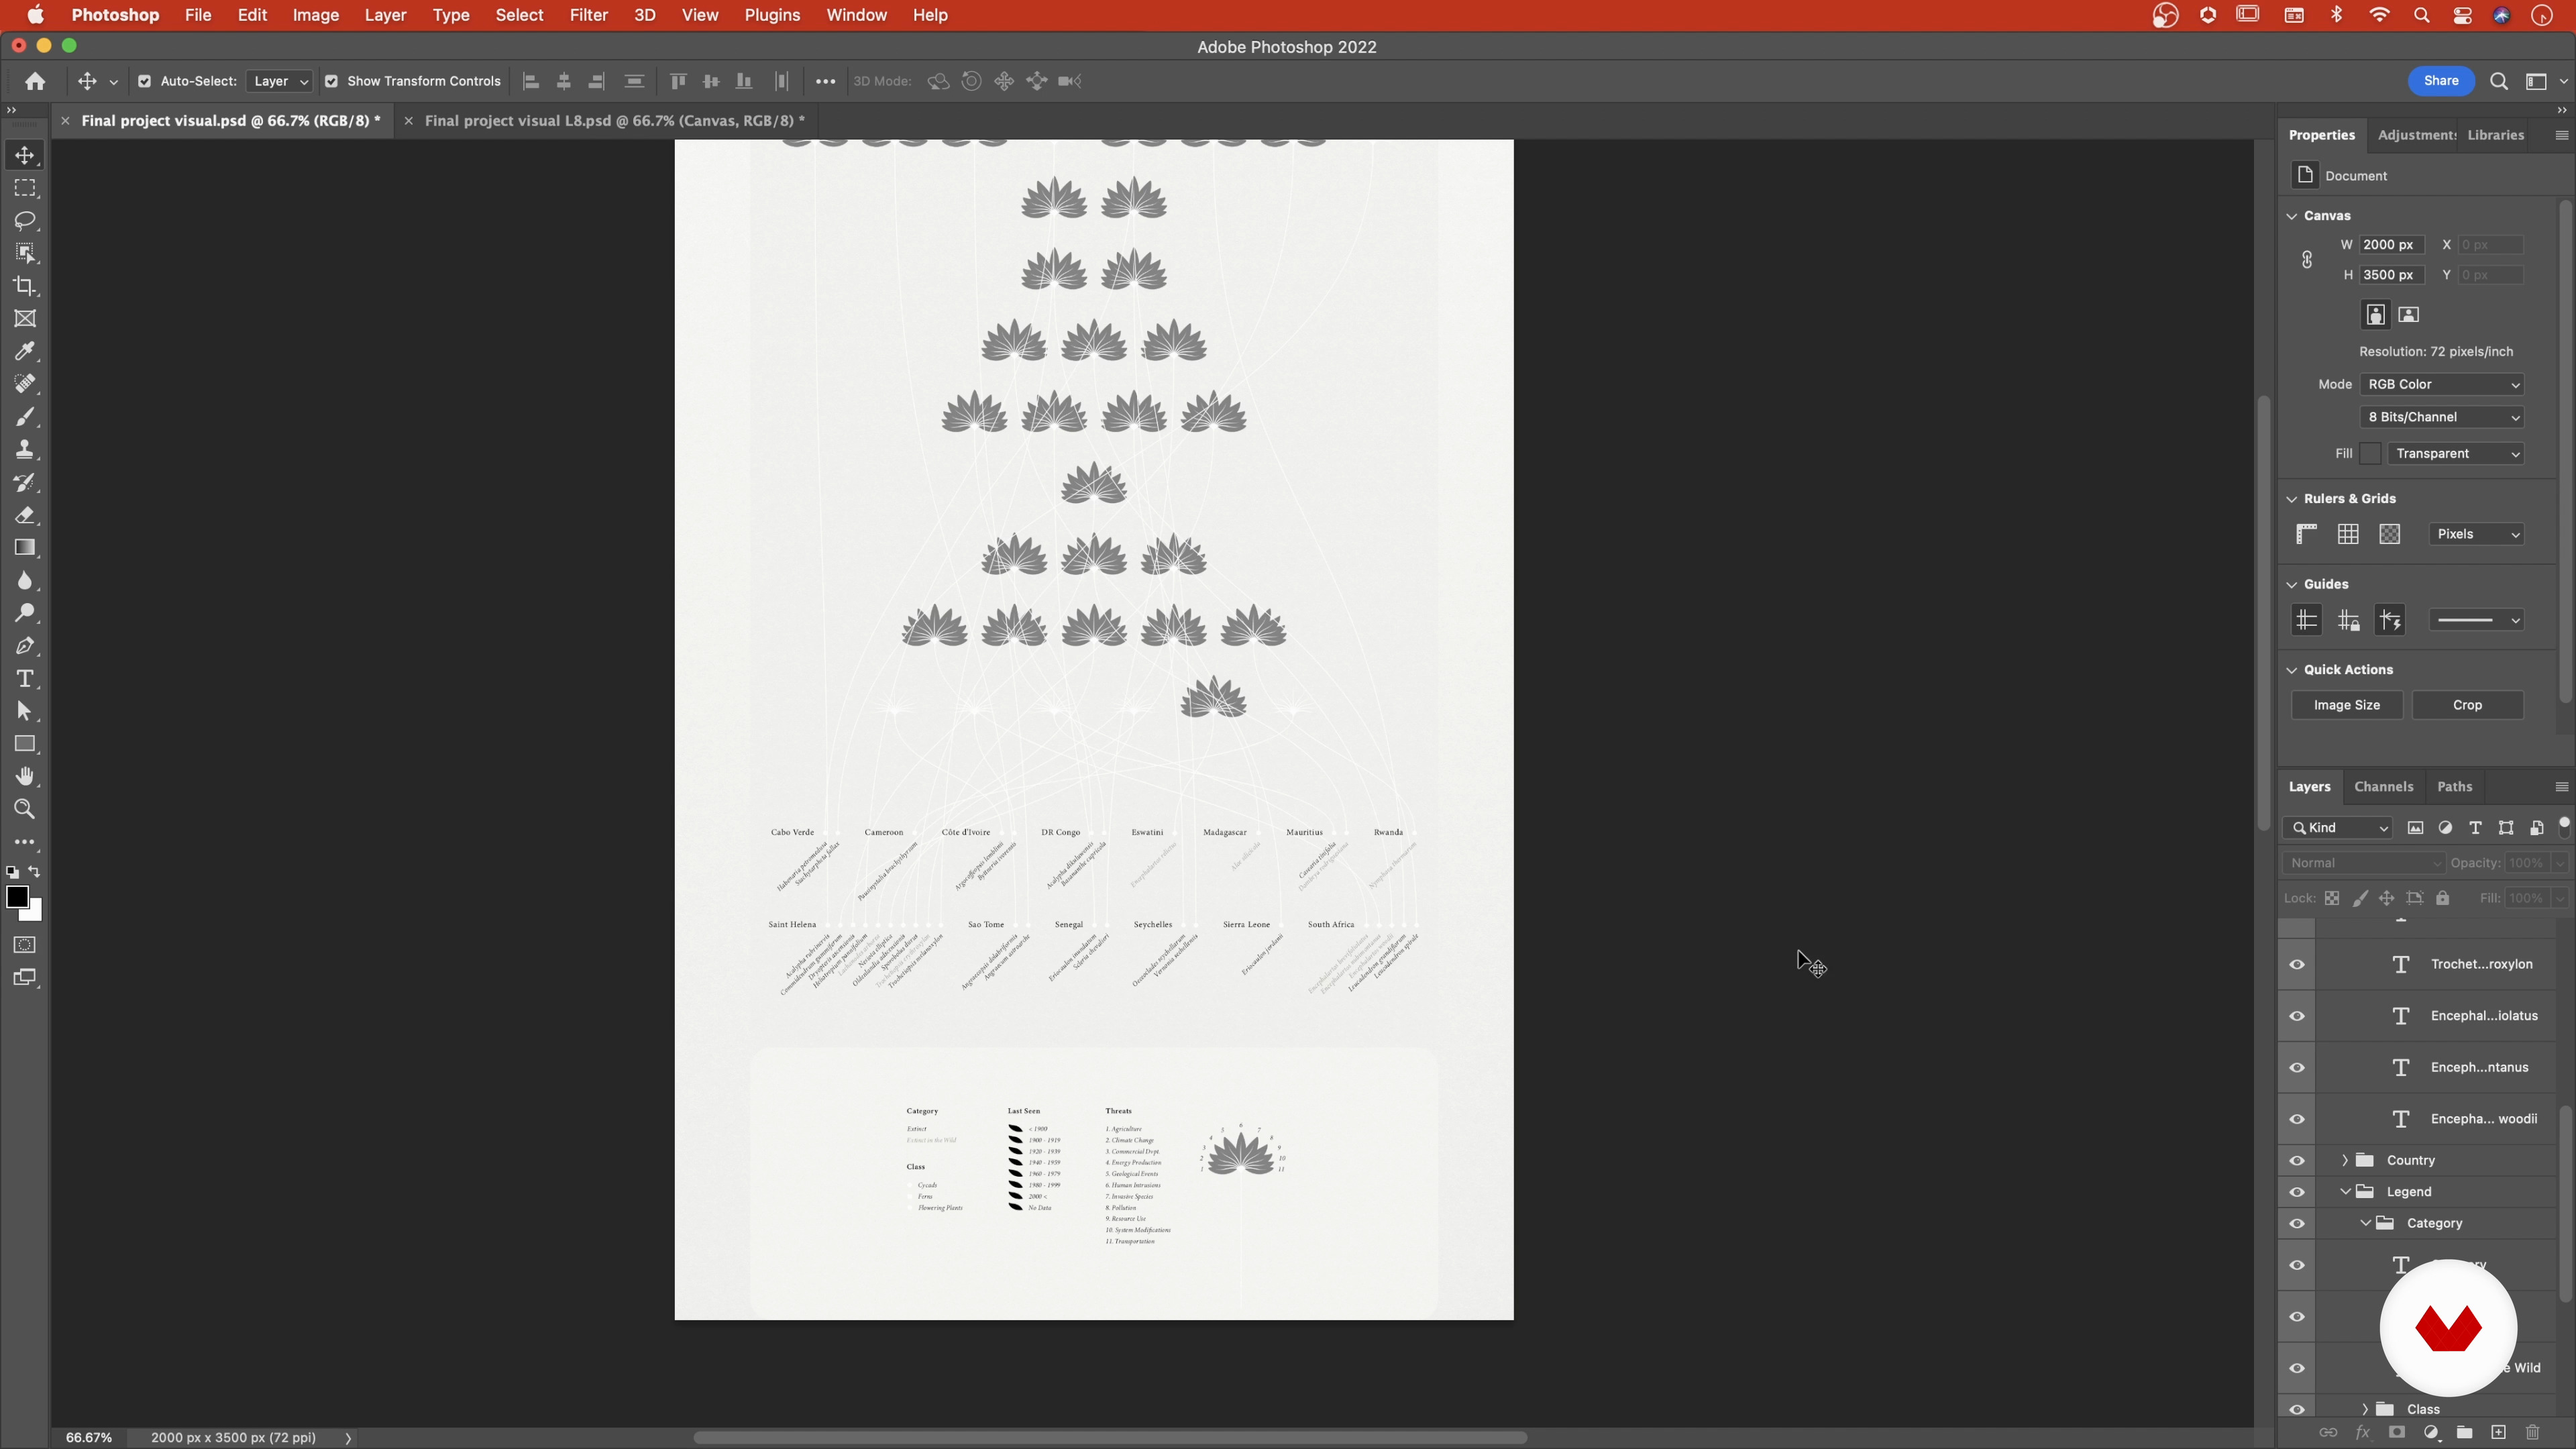Screen dimensions: 2576x1449
Task: Click the canvas Height input field
Action: coord(2392,275)
